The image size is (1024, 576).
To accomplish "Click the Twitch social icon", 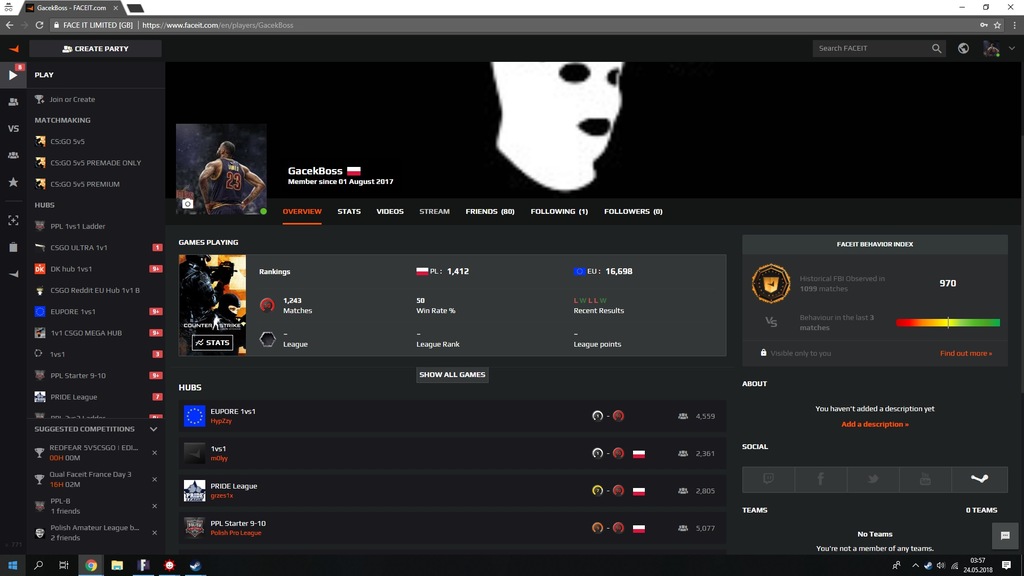I will [x=769, y=479].
